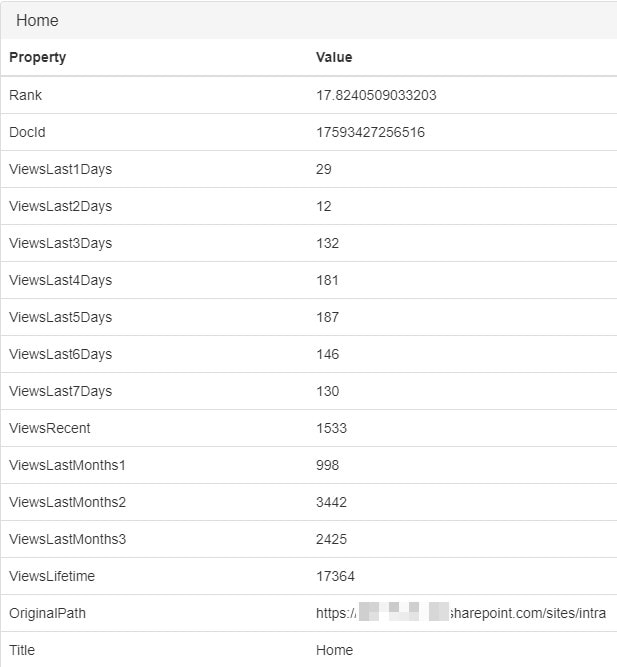This screenshot has height=667, width=617.
Task: Click the ViewsRecent value 1533
Action: 331,428
